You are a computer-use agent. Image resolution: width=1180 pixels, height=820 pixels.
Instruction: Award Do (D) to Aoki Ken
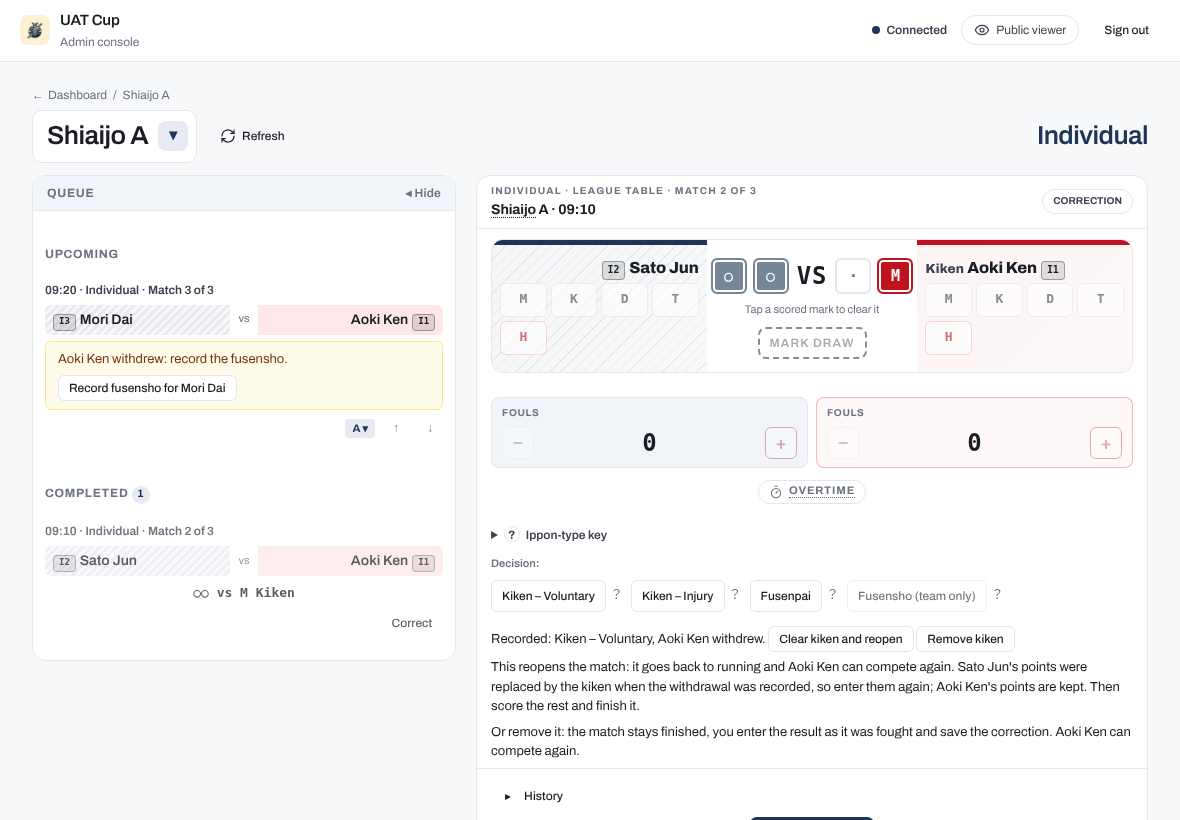(1050, 299)
